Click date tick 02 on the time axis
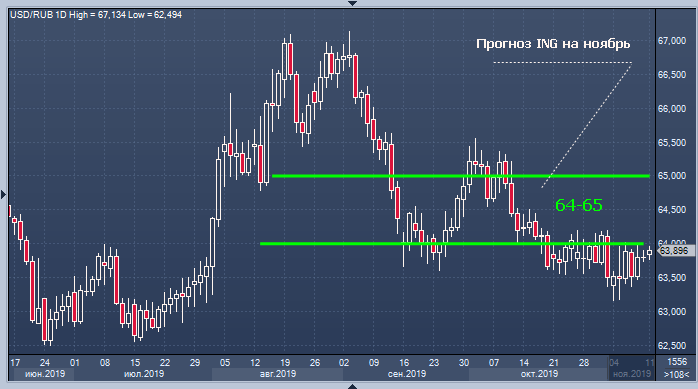698x389 pixels. (x=344, y=363)
